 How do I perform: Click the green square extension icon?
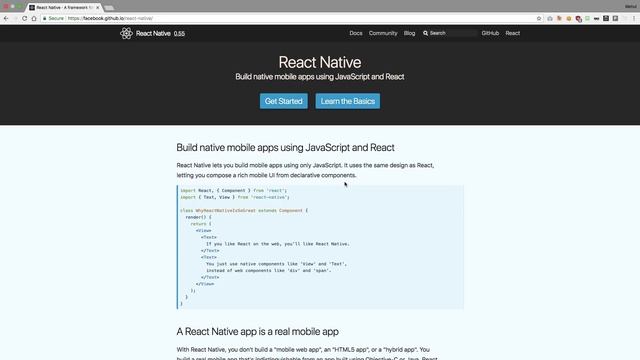pos(587,18)
